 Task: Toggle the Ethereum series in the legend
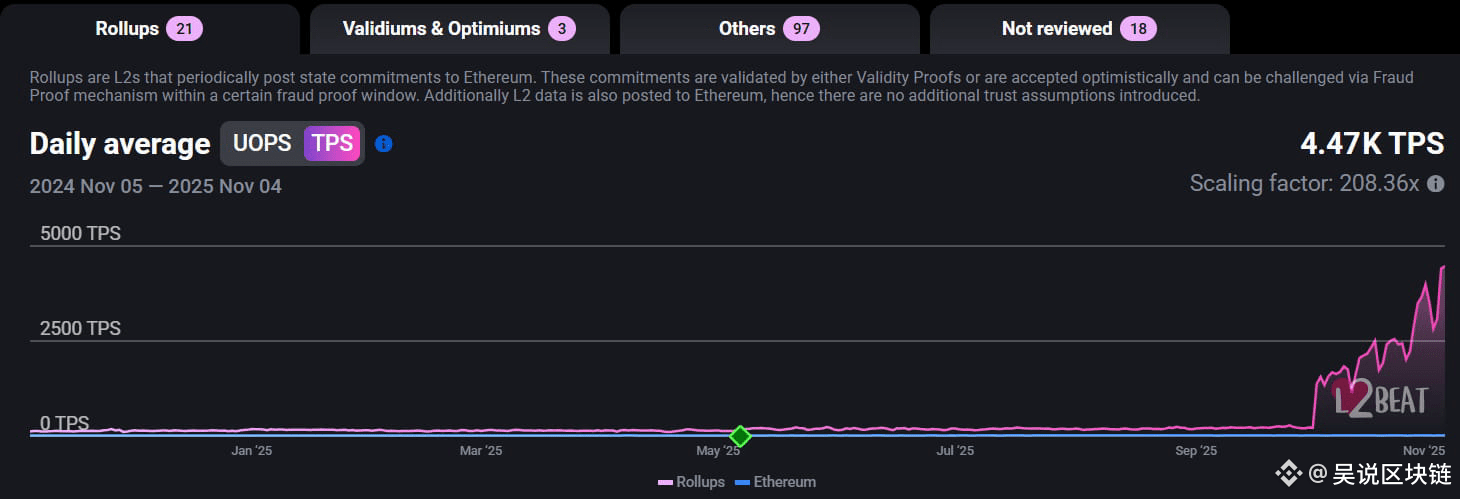[x=775, y=482]
